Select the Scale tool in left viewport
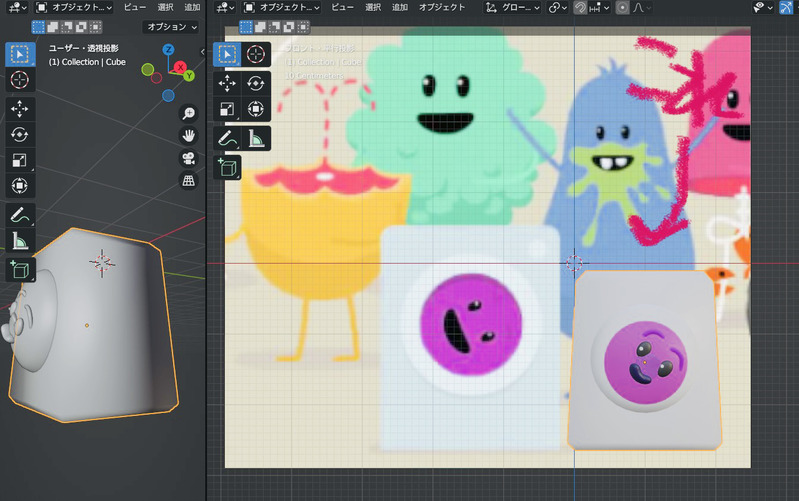The height and width of the screenshot is (501, 799). pyautogui.click(x=20, y=160)
